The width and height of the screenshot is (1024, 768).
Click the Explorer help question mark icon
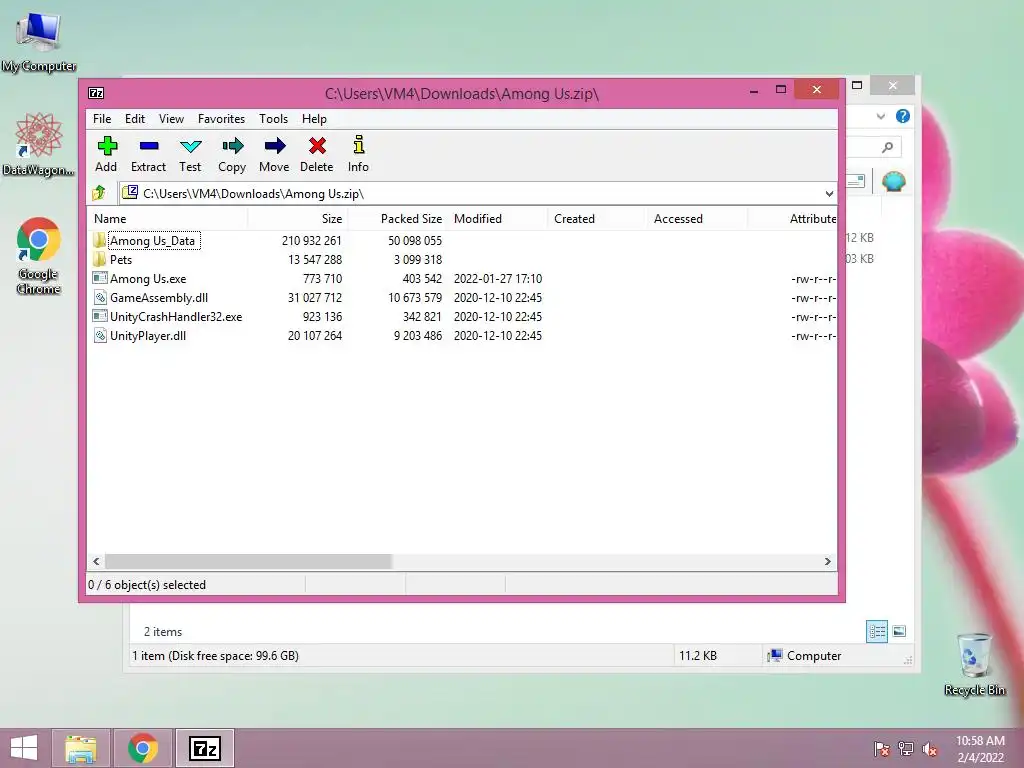(x=903, y=116)
